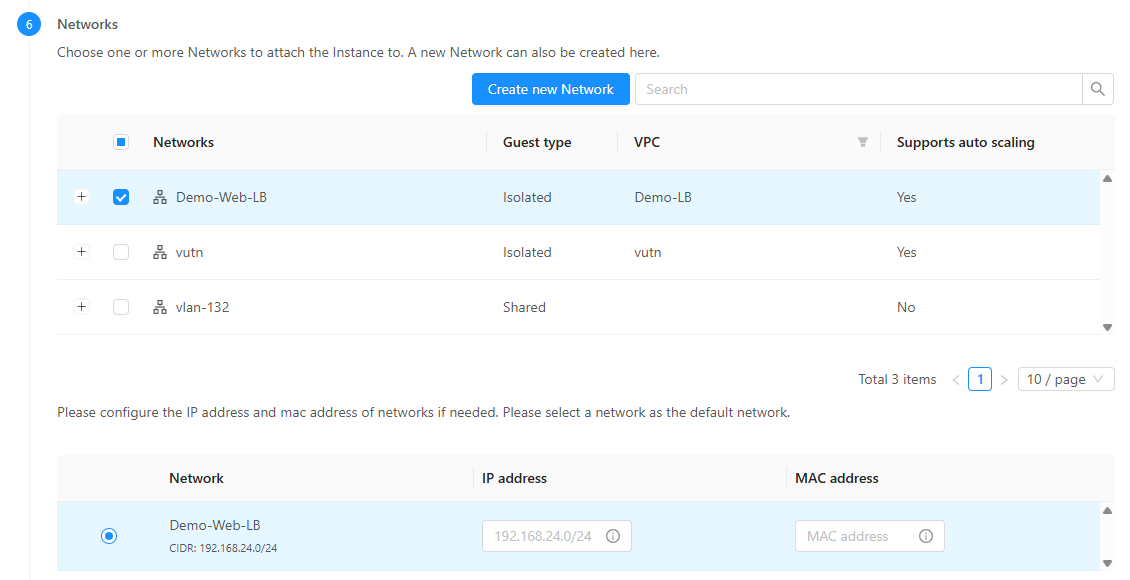Click the MAC address info icon
The width and height of the screenshot is (1130, 580).
926,536
